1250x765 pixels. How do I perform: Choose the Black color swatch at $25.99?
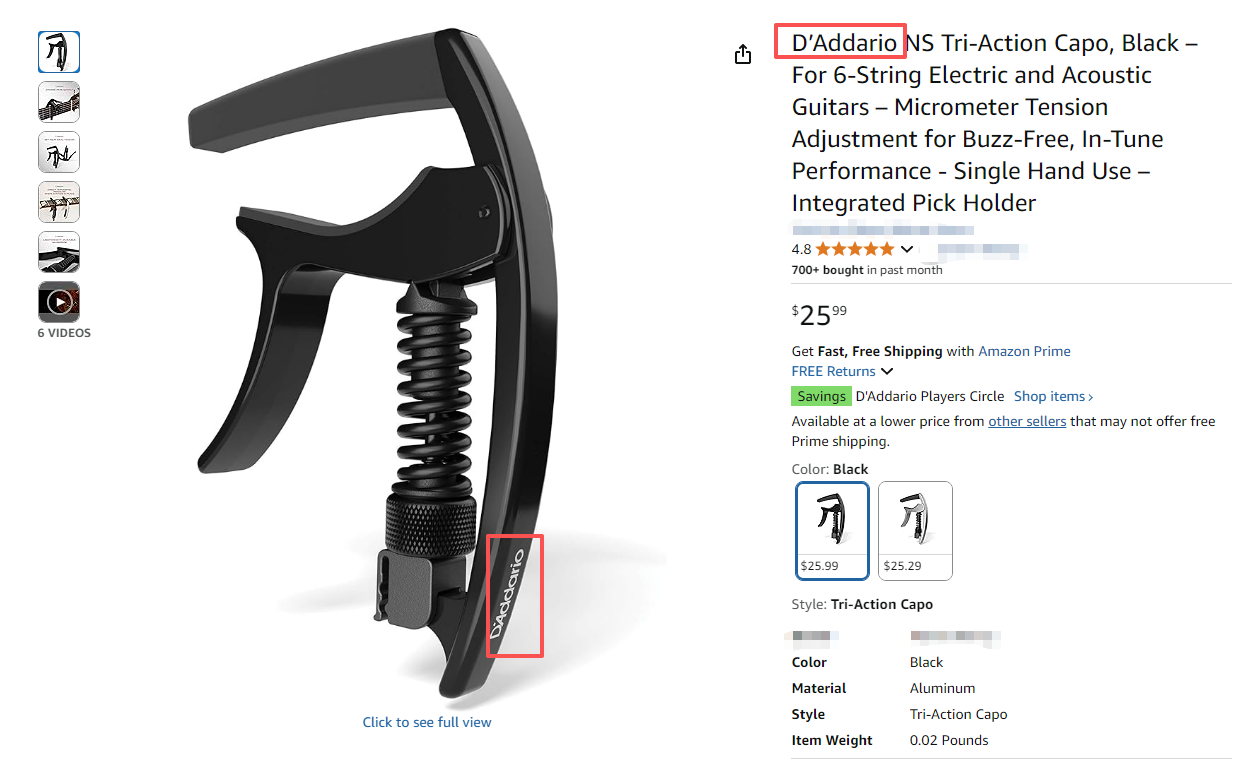point(833,531)
